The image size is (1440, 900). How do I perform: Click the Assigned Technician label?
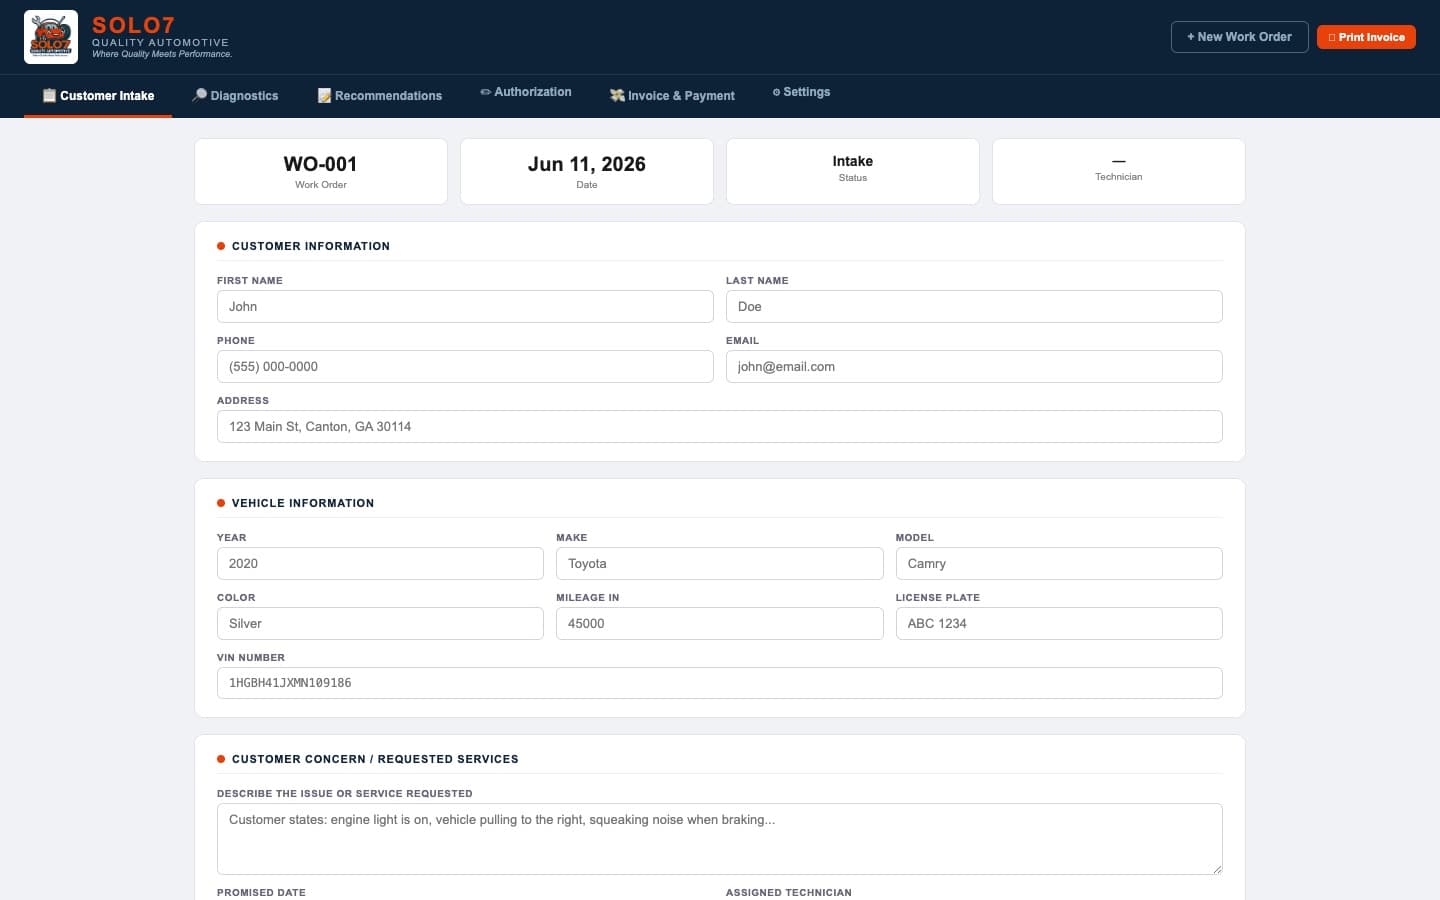click(789, 892)
